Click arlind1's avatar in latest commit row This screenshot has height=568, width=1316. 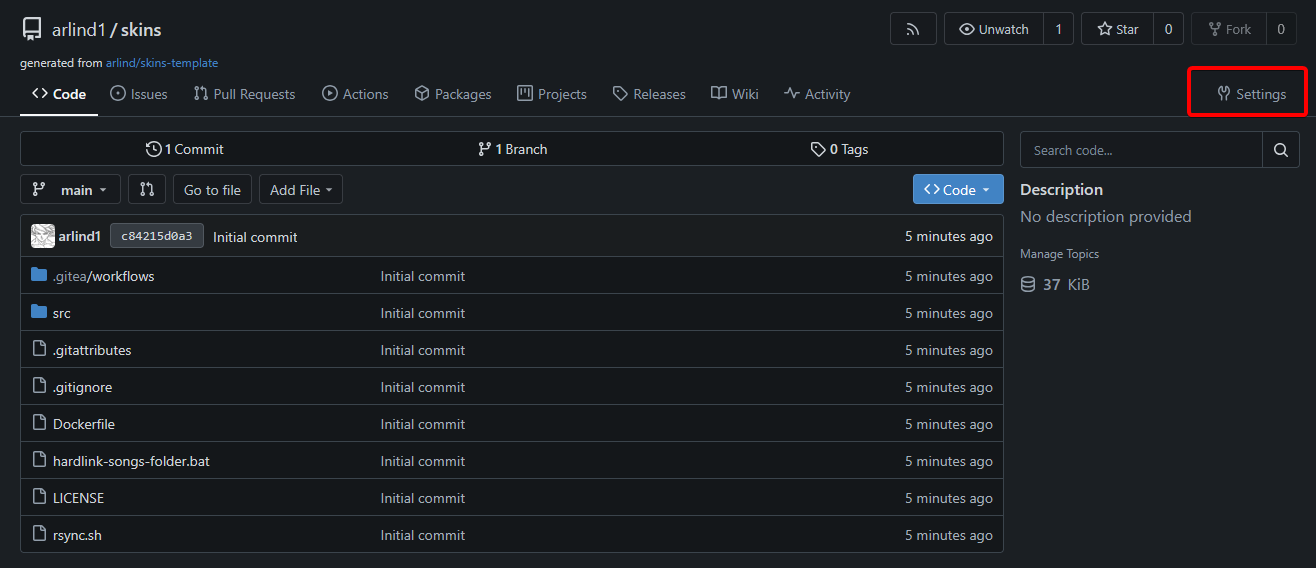(43, 236)
